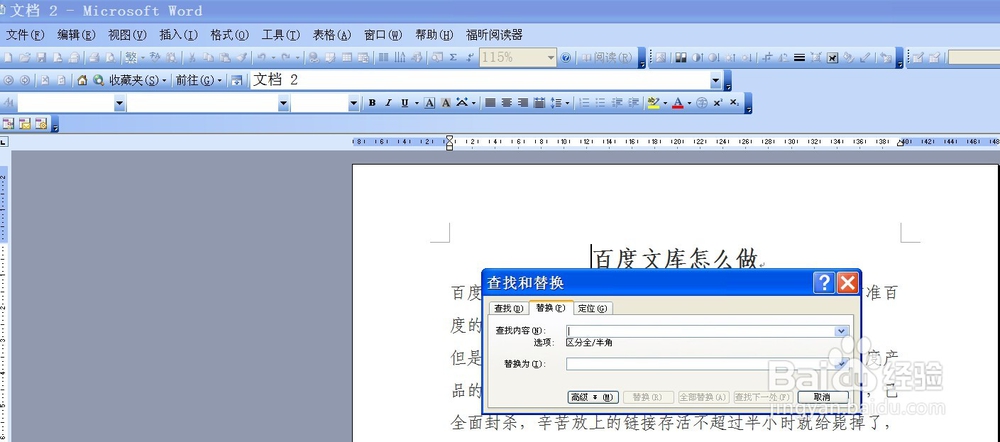
Task: Toggle underline formatting button
Action: [404, 103]
